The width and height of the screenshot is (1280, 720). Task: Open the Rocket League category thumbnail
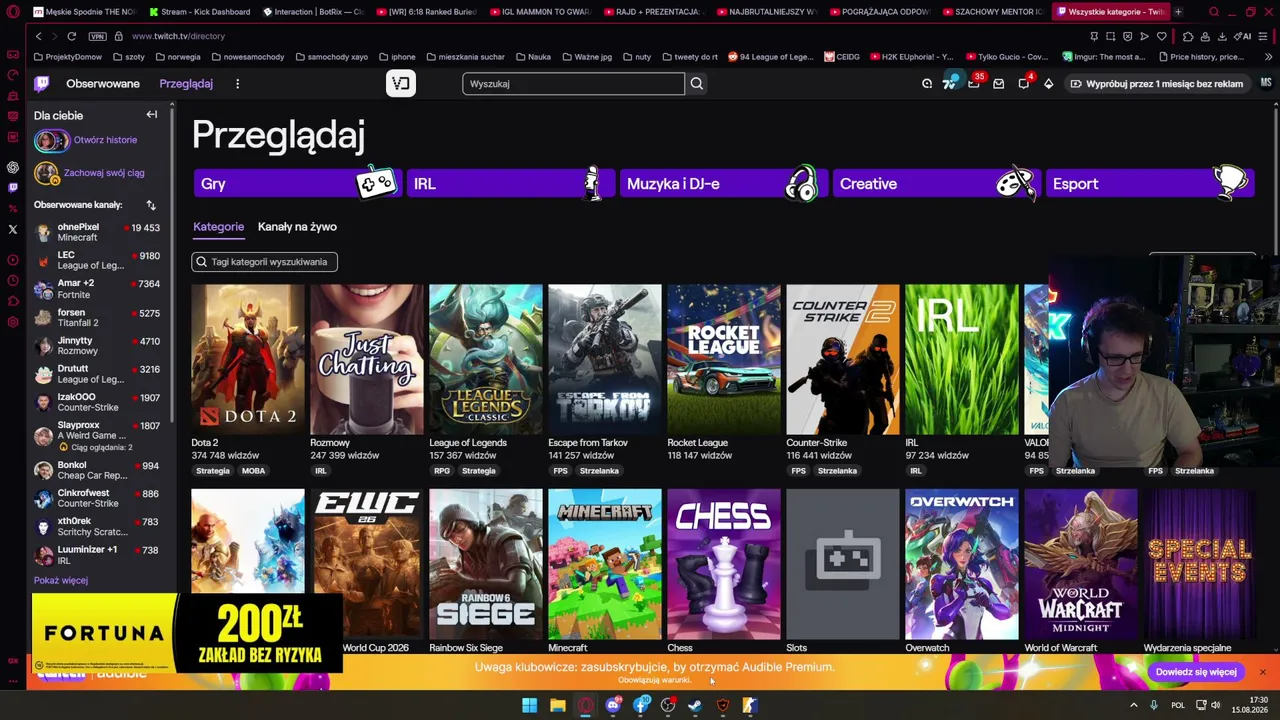coord(724,359)
